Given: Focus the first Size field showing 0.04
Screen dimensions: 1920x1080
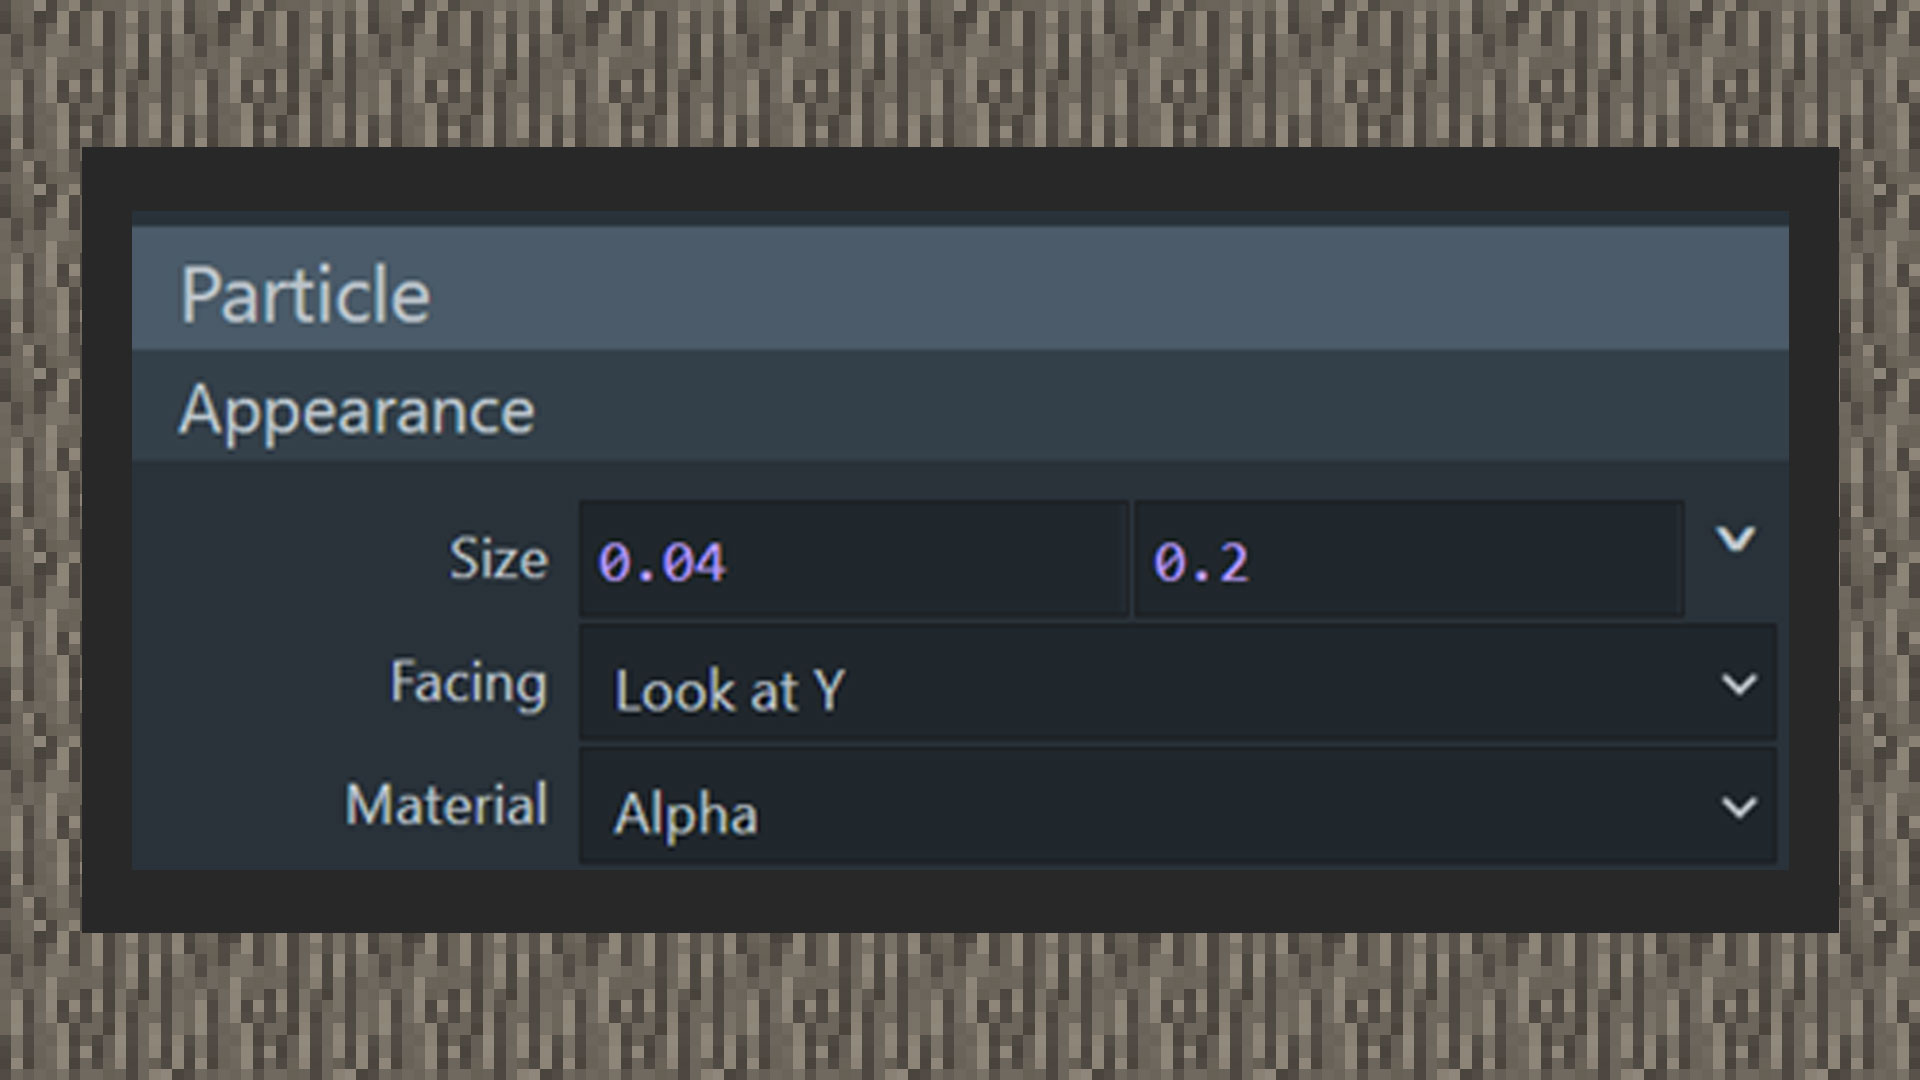Looking at the screenshot, I should click(854, 559).
